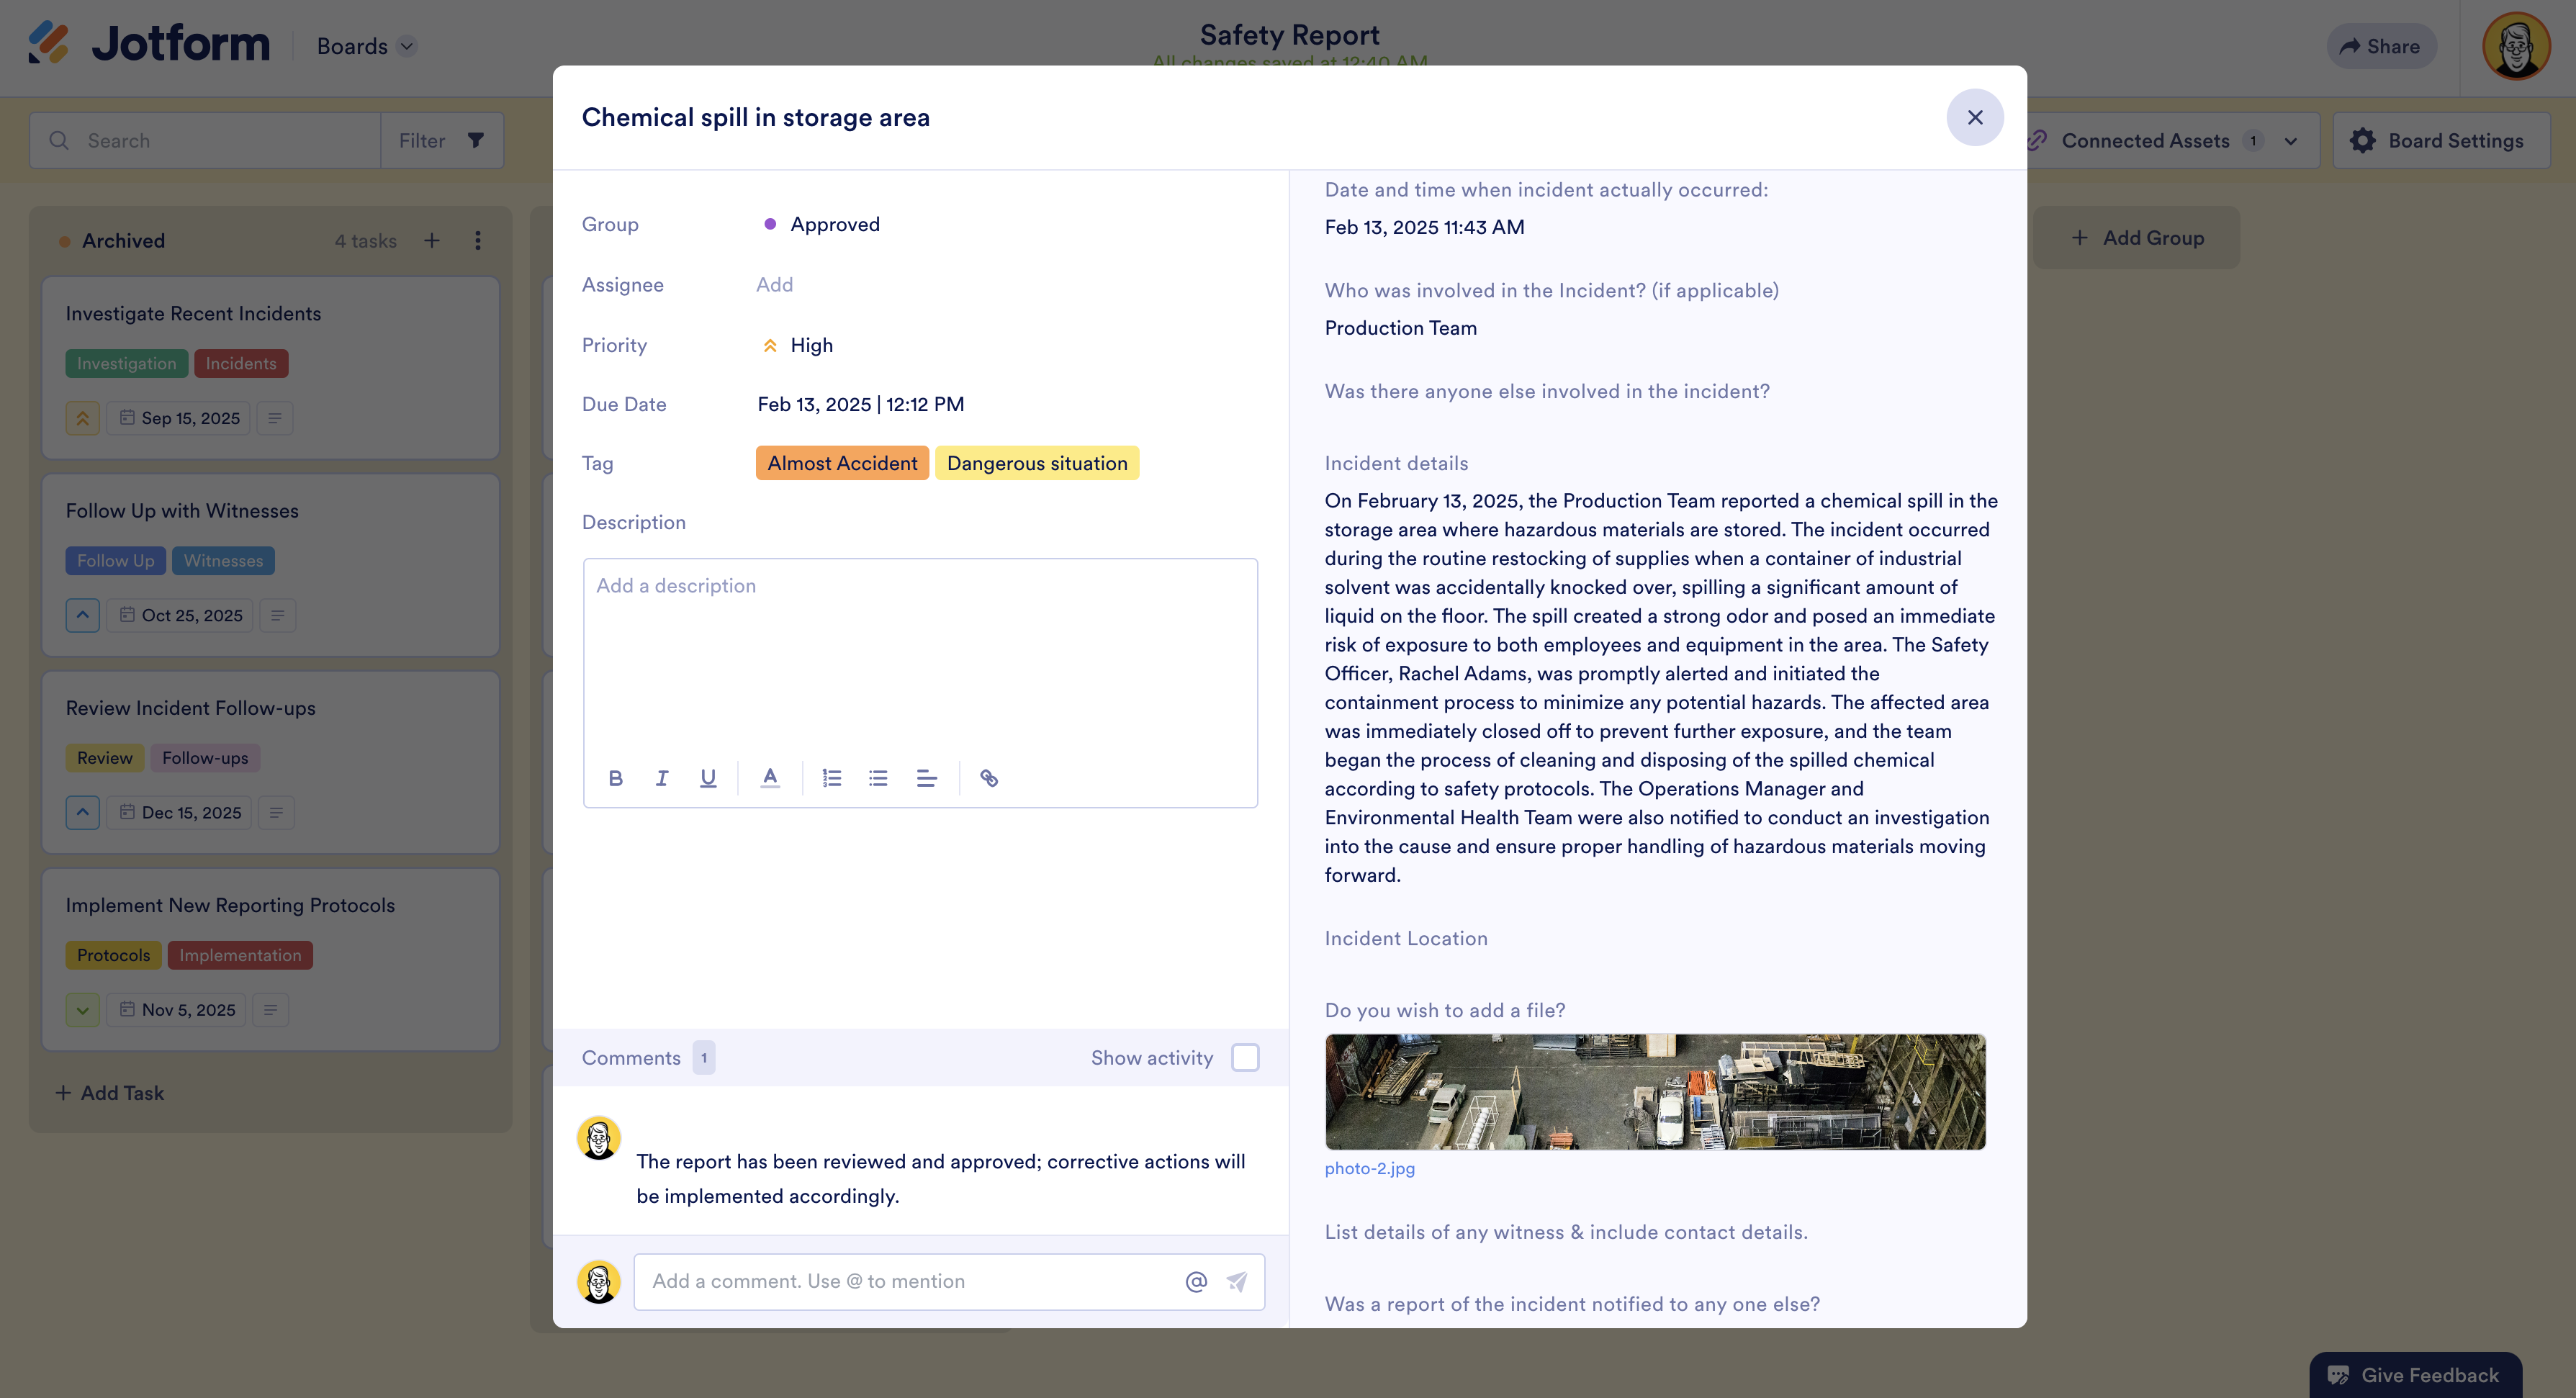The height and width of the screenshot is (1398, 2576).
Task: Click the @ mention icon in comment box
Action: point(1196,1281)
